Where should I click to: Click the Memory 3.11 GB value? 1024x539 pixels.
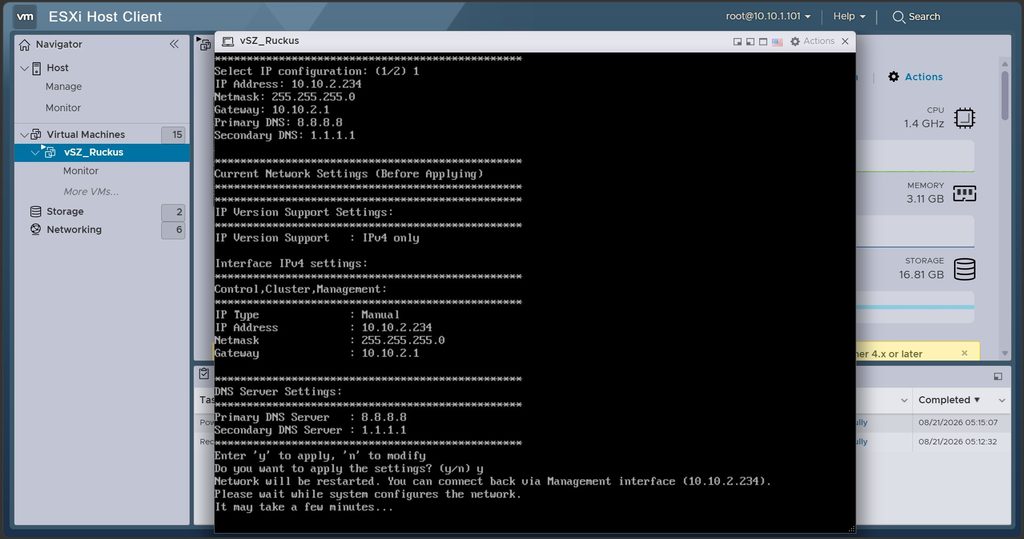[x=925, y=199]
